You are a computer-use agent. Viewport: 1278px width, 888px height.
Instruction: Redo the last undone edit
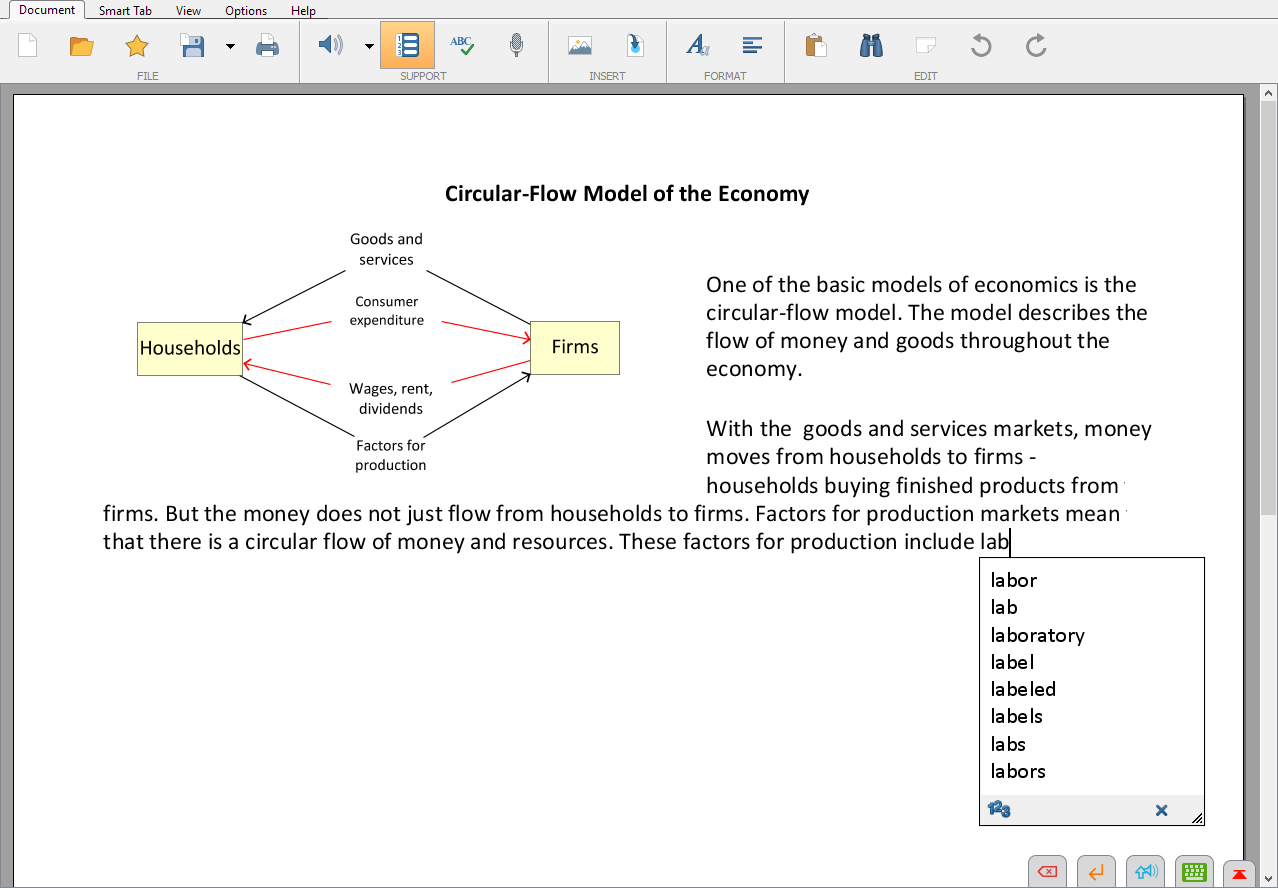pyautogui.click(x=1036, y=45)
